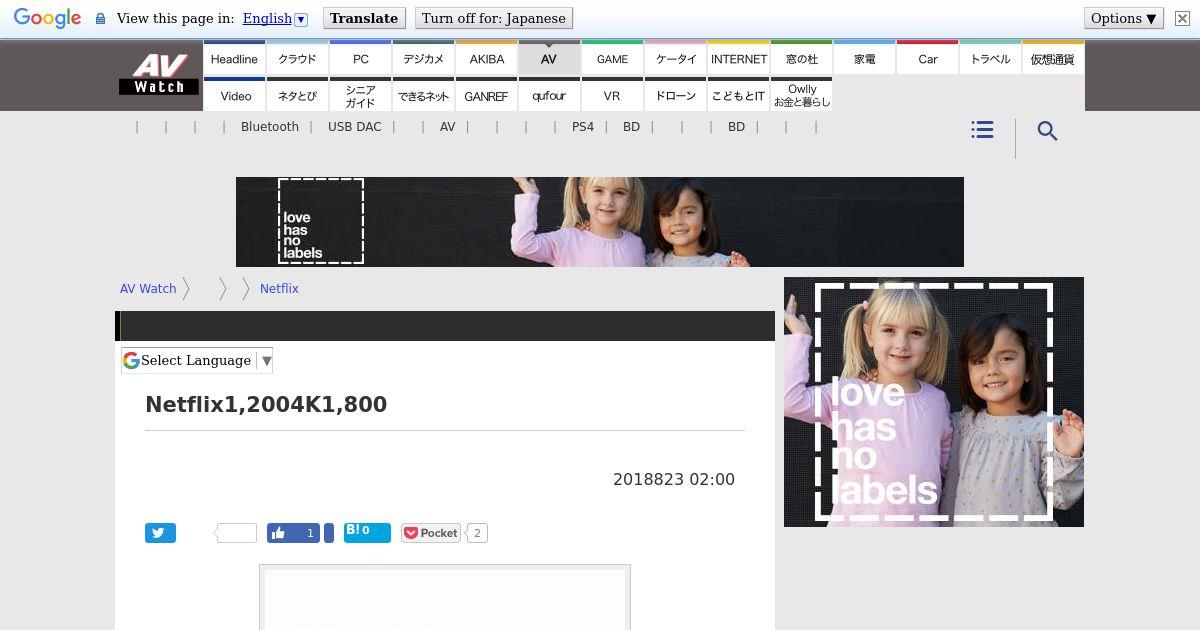
Task: Open the シニアガイド tab
Action: pos(360,95)
